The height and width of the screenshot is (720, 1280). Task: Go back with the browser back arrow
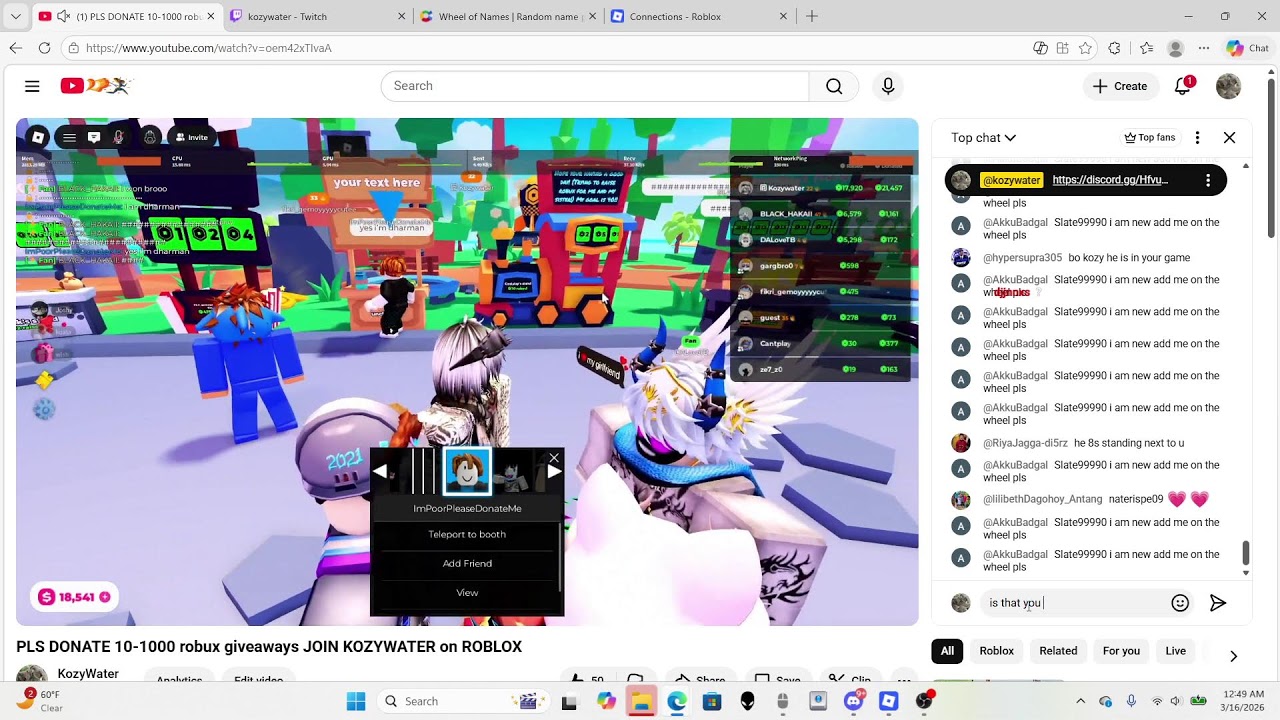pyautogui.click(x=16, y=48)
